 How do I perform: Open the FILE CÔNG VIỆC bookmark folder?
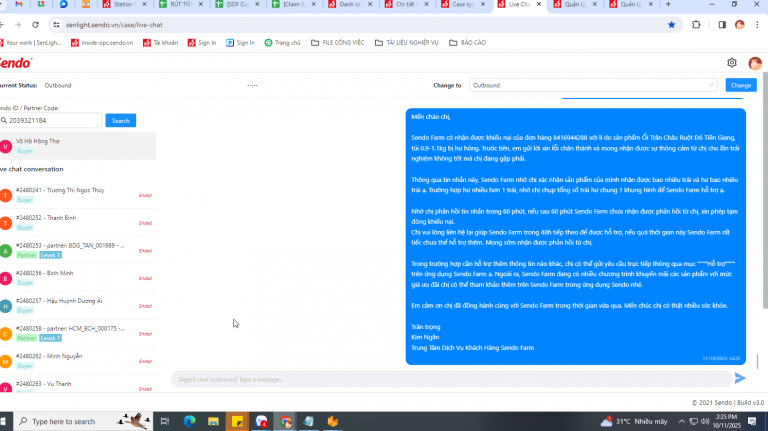(x=337, y=43)
